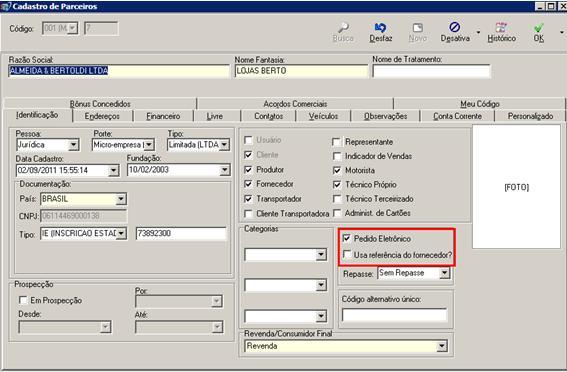Open the Tipo dropdown showing Limitada
567x372 pixels.
pyautogui.click(x=224, y=145)
